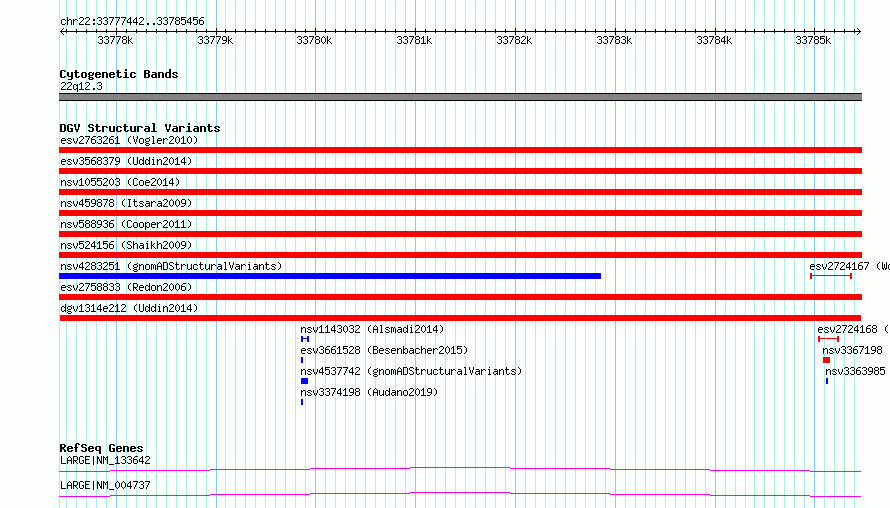Viewport: 890px width, 508px height.
Task: Click the esv3661528 (Besenbacher2015) label
Action: pyautogui.click(x=384, y=350)
